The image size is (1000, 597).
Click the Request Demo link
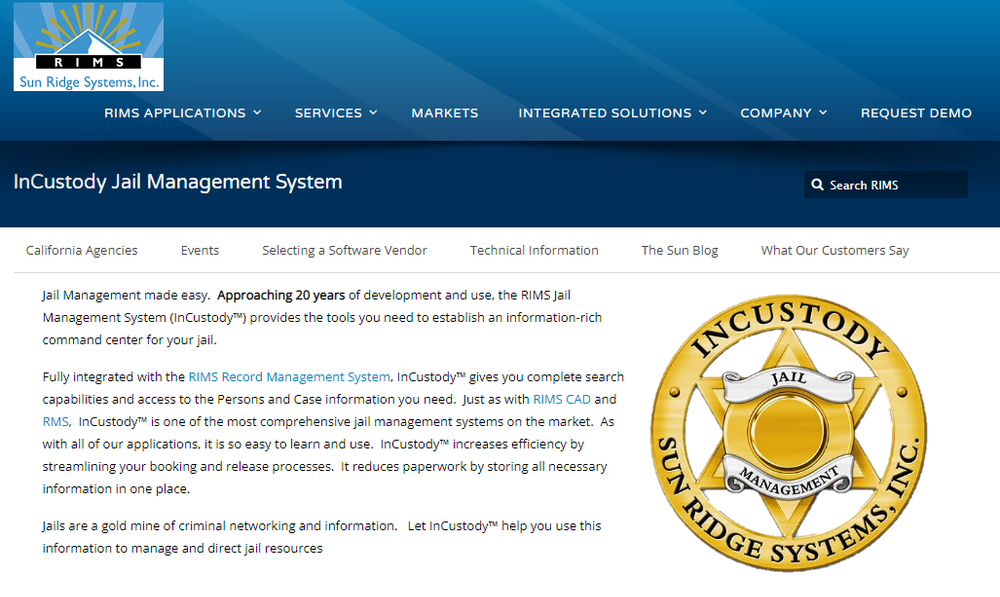pyautogui.click(x=916, y=113)
